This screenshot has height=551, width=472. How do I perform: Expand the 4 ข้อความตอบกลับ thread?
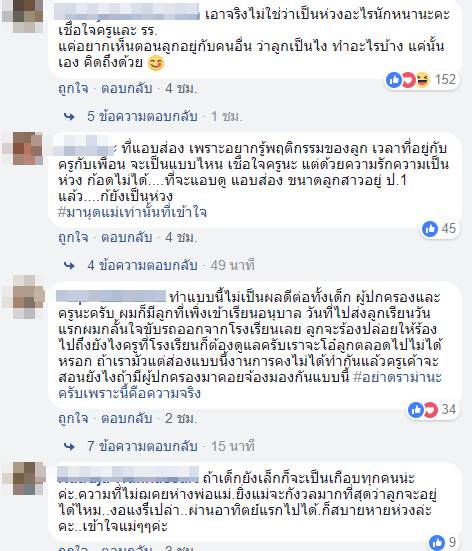142,265
